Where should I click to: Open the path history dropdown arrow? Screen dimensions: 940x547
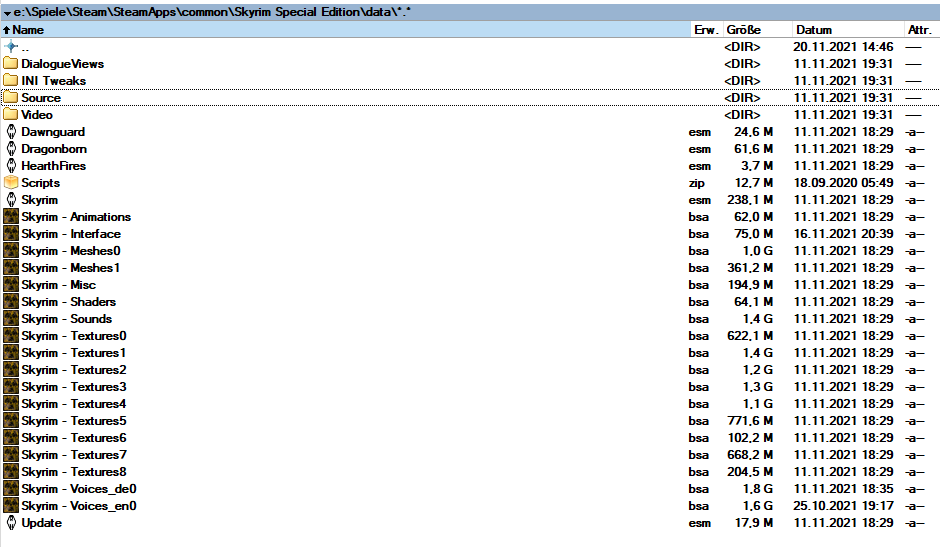[8, 11]
